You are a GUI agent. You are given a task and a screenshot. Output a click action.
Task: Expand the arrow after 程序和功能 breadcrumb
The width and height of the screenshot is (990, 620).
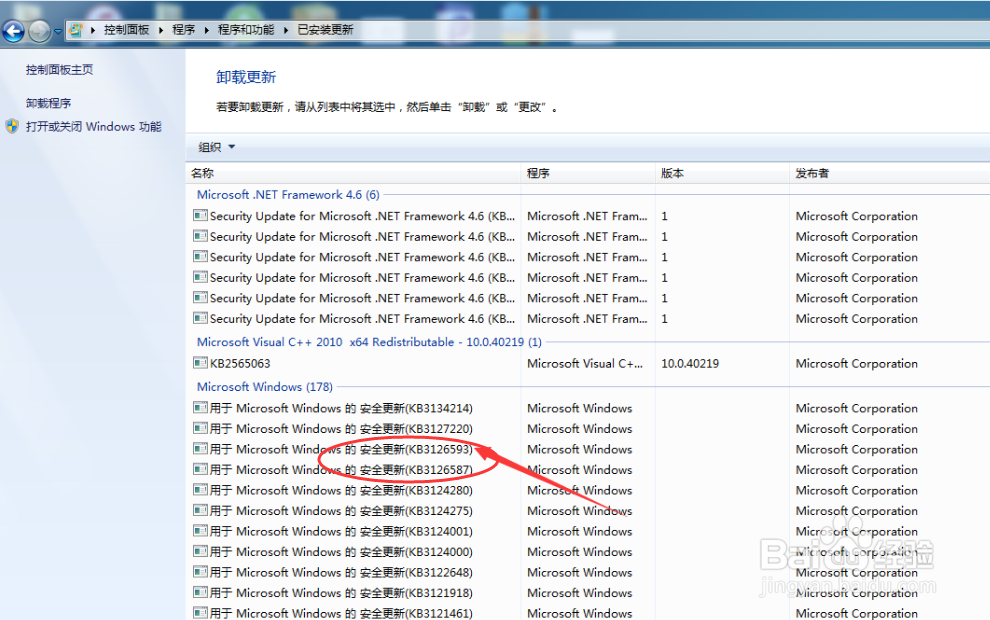(x=285, y=30)
